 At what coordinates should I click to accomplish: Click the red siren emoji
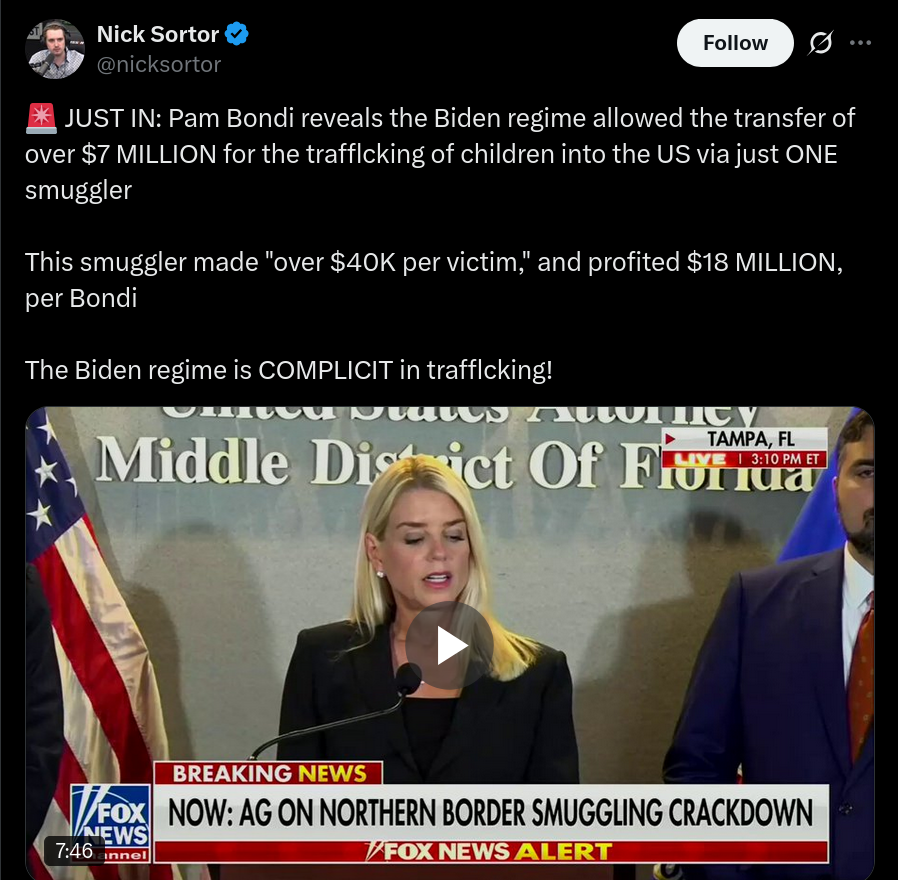[41, 119]
